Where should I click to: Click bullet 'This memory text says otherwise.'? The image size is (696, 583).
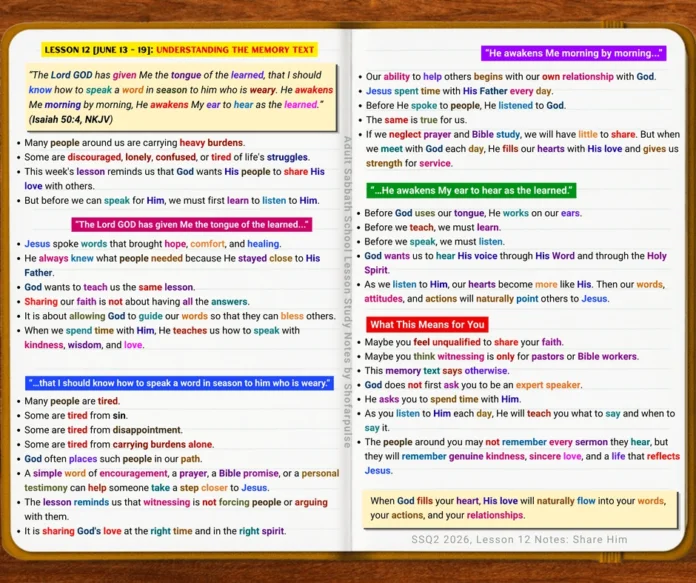point(437,371)
